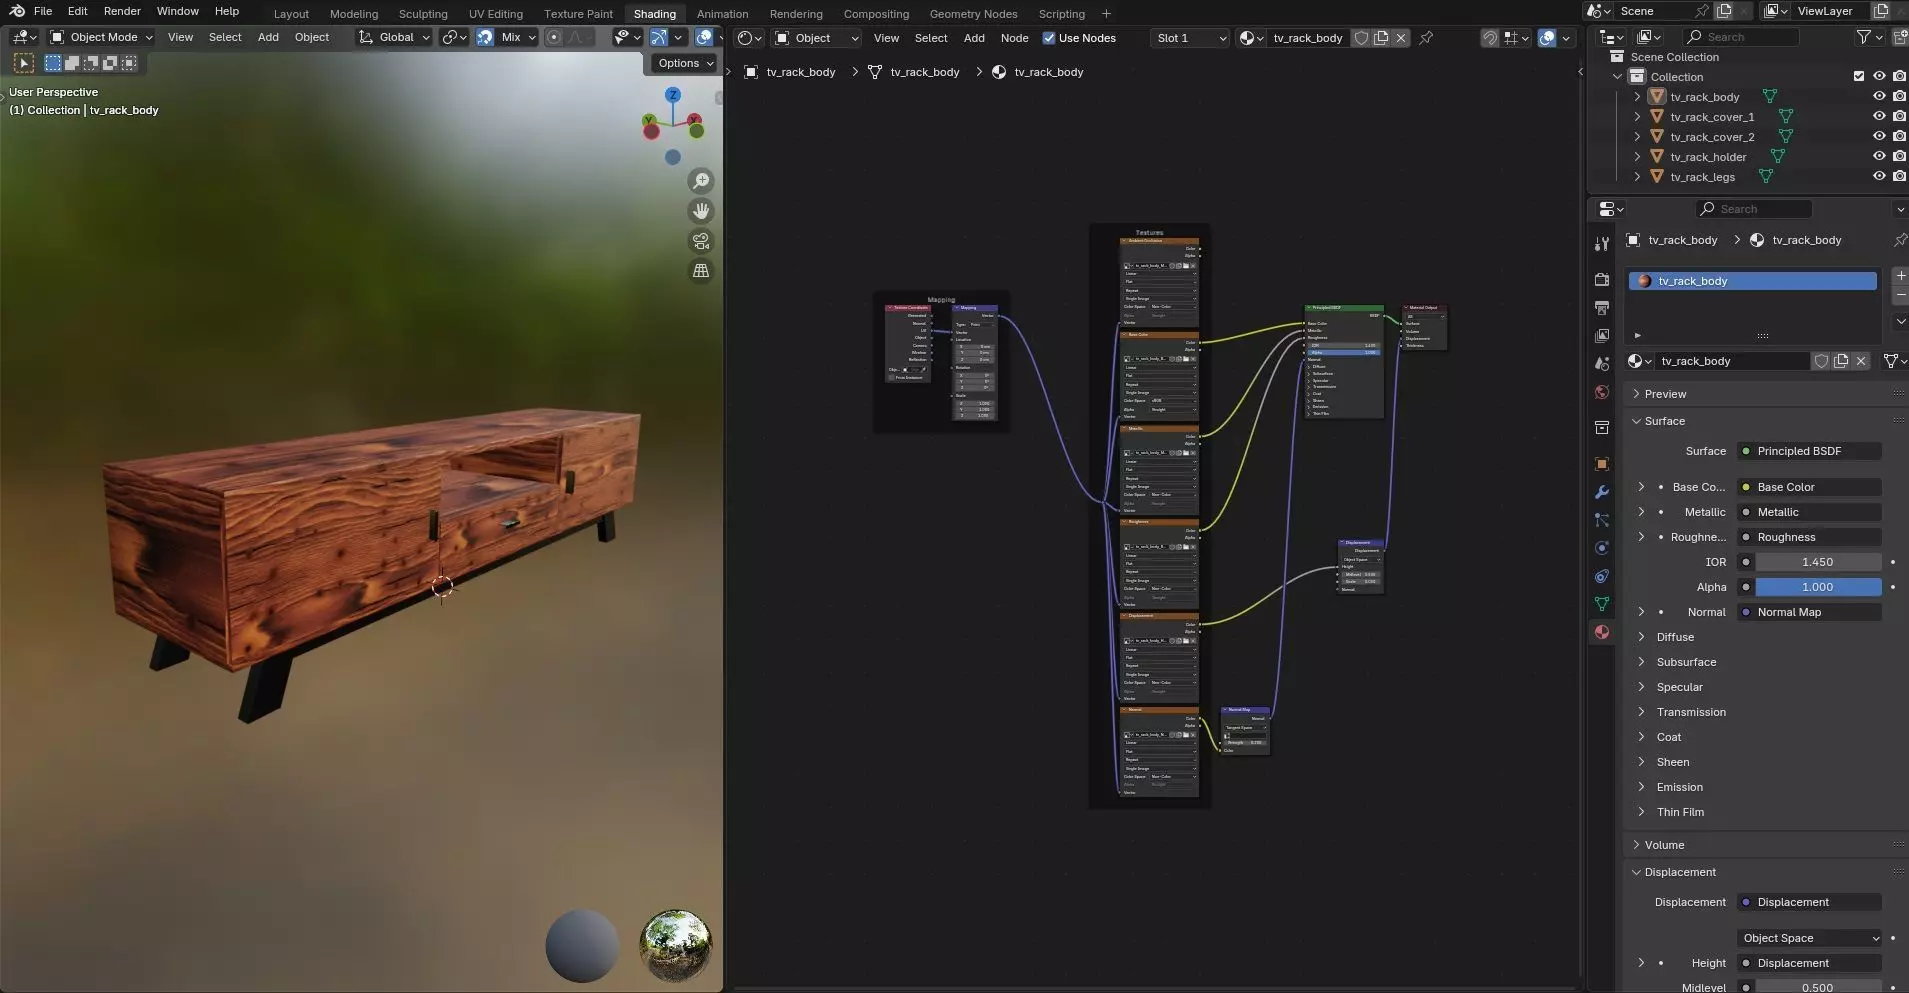Open the World properties tab

point(1602,392)
